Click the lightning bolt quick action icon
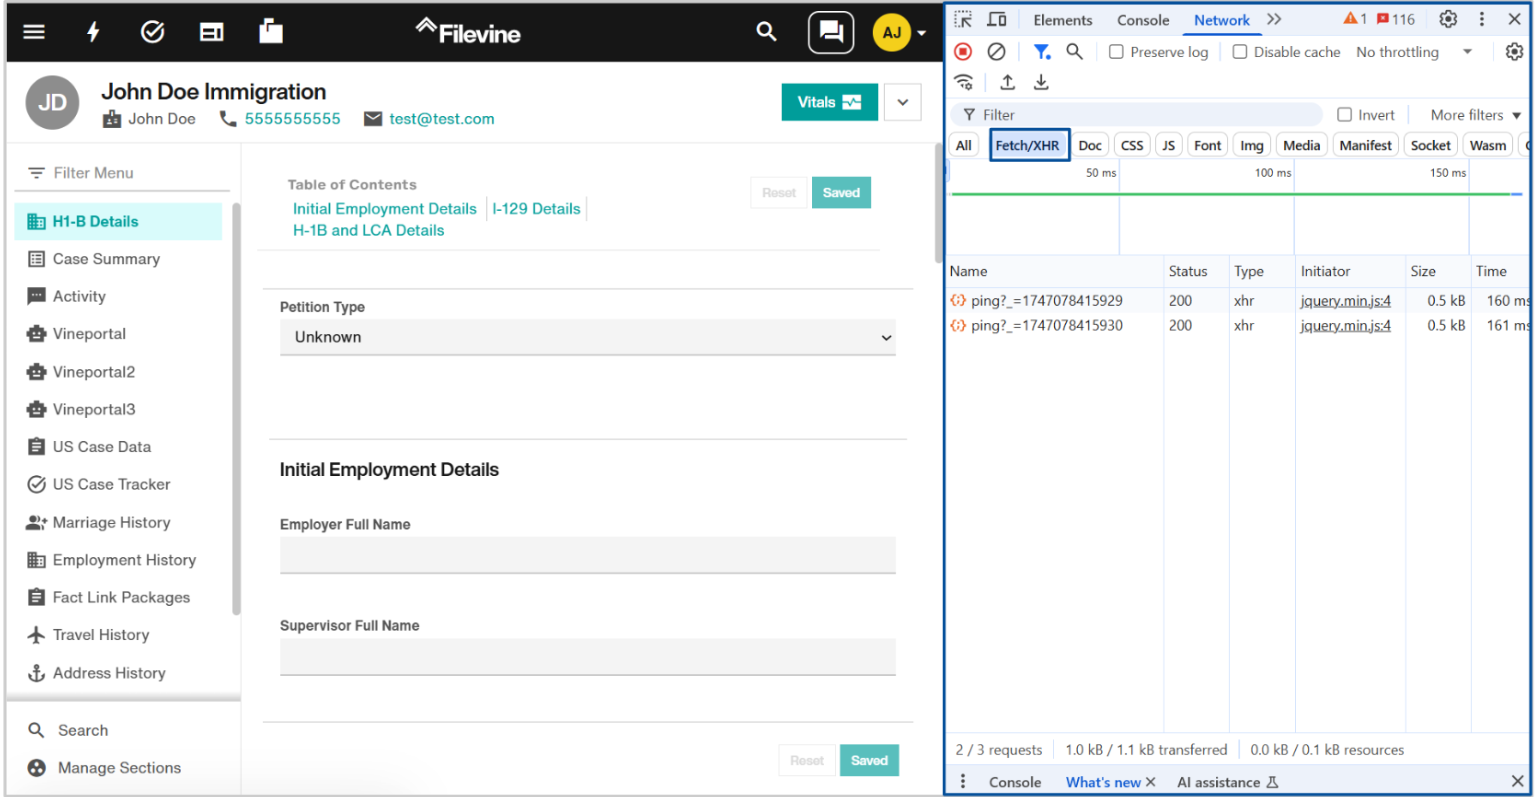This screenshot has width=1535, height=797. click(x=93, y=32)
